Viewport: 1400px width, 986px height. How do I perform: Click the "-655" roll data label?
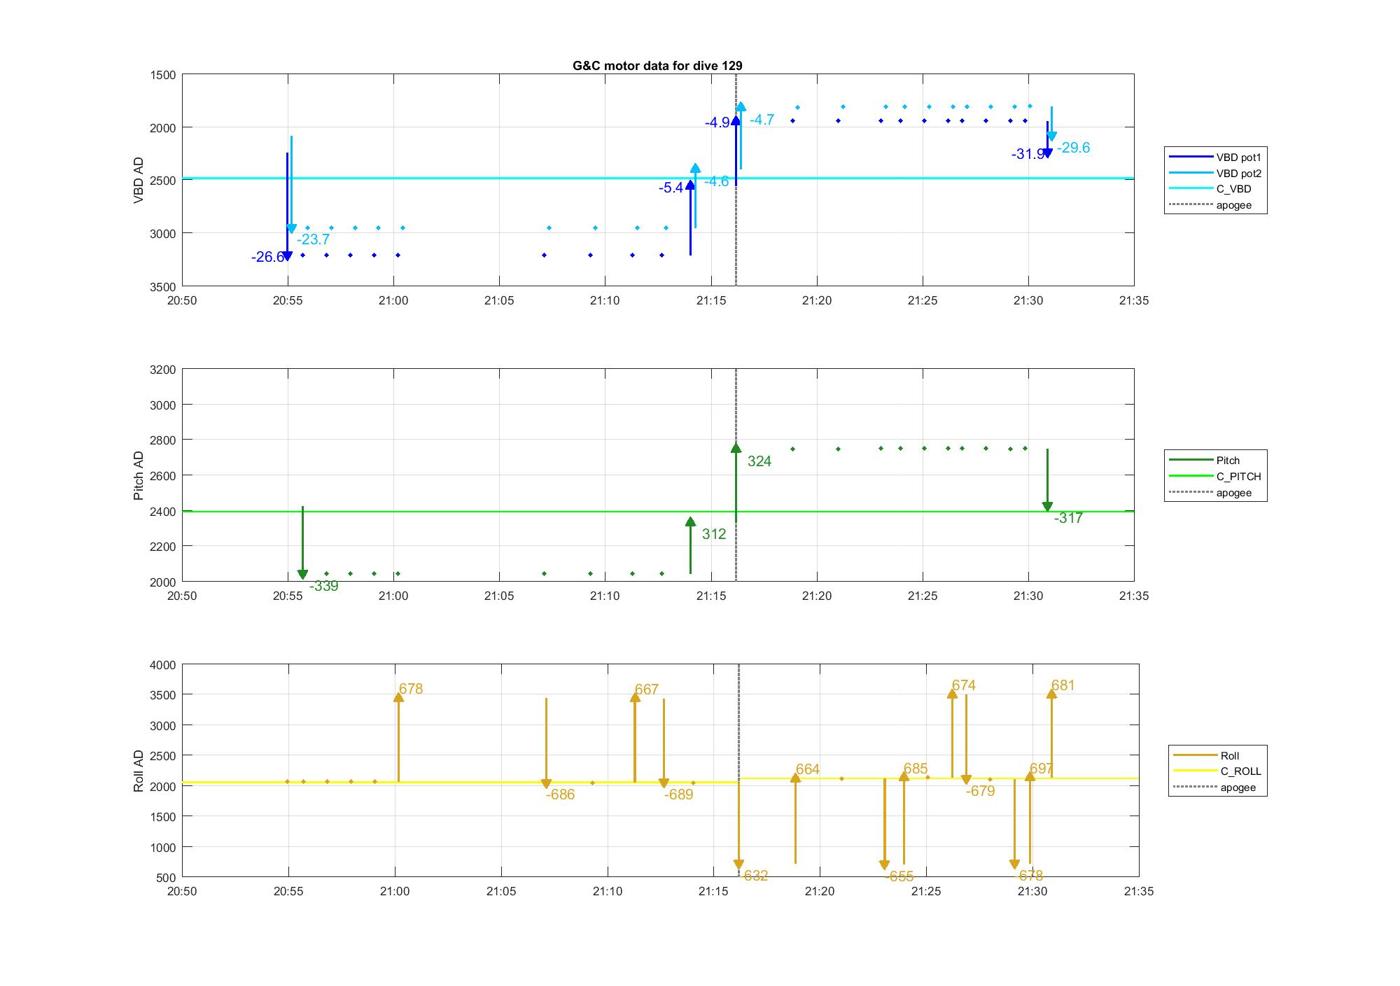899,876
